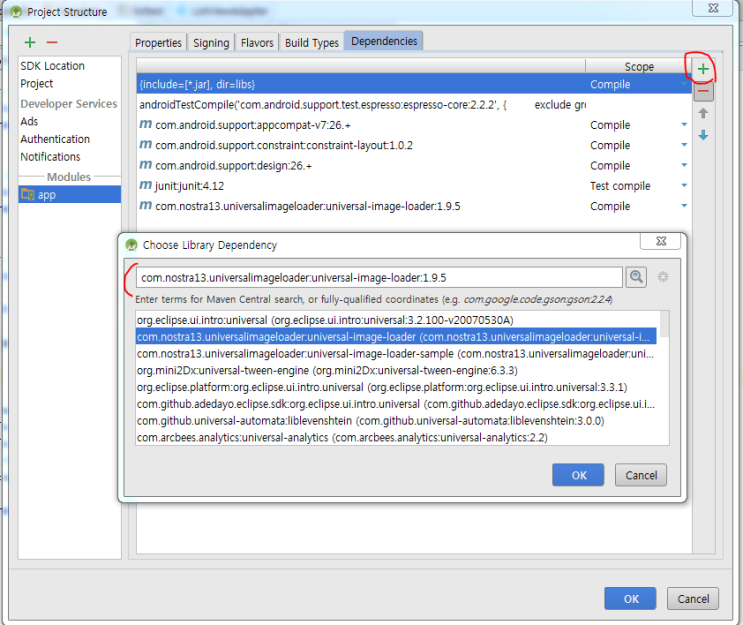The height and width of the screenshot is (625, 743).
Task: Select Authentication in Developer Services
Action: tap(55, 139)
